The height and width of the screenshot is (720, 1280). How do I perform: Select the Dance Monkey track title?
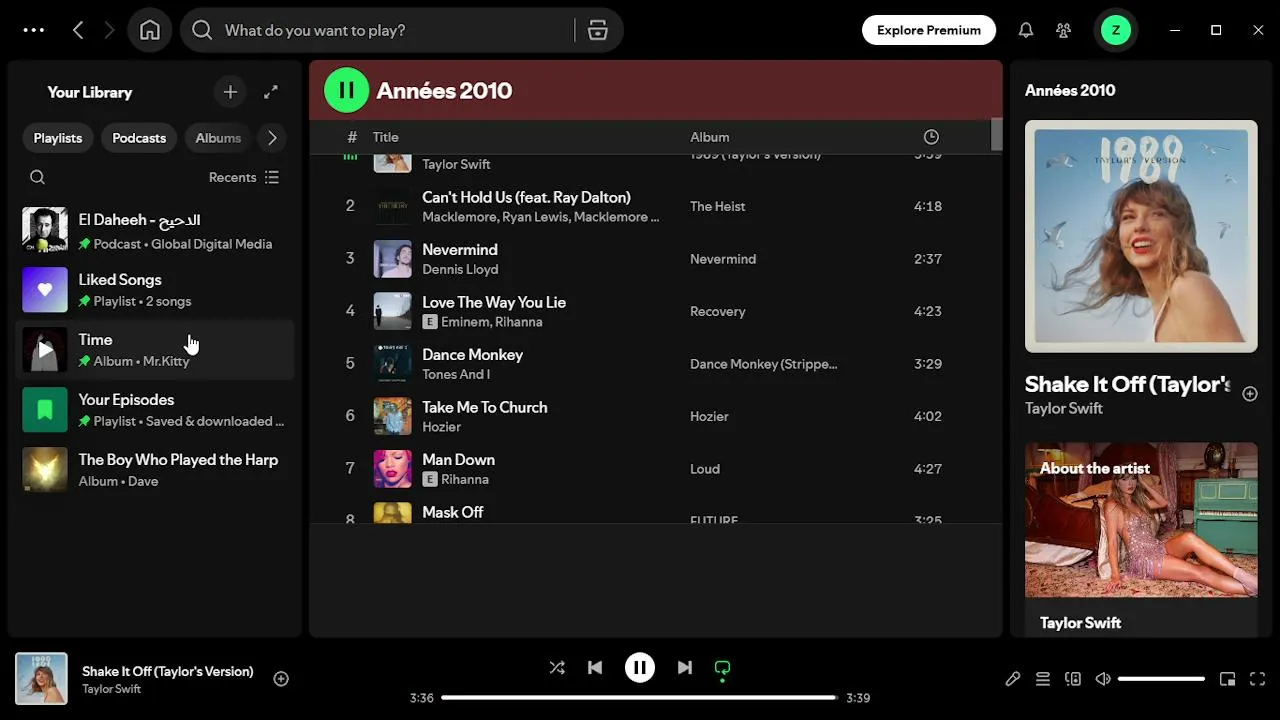pyautogui.click(x=472, y=355)
